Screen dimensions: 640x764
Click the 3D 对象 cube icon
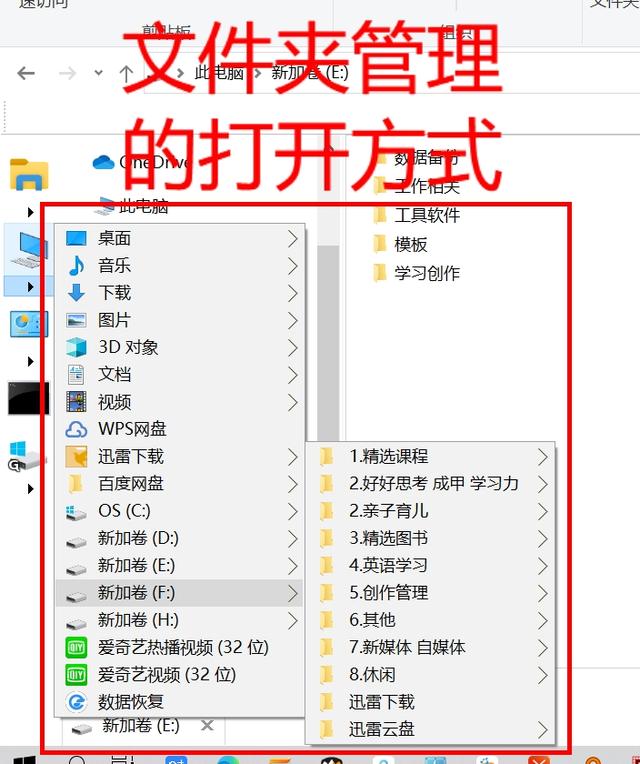(x=76, y=347)
